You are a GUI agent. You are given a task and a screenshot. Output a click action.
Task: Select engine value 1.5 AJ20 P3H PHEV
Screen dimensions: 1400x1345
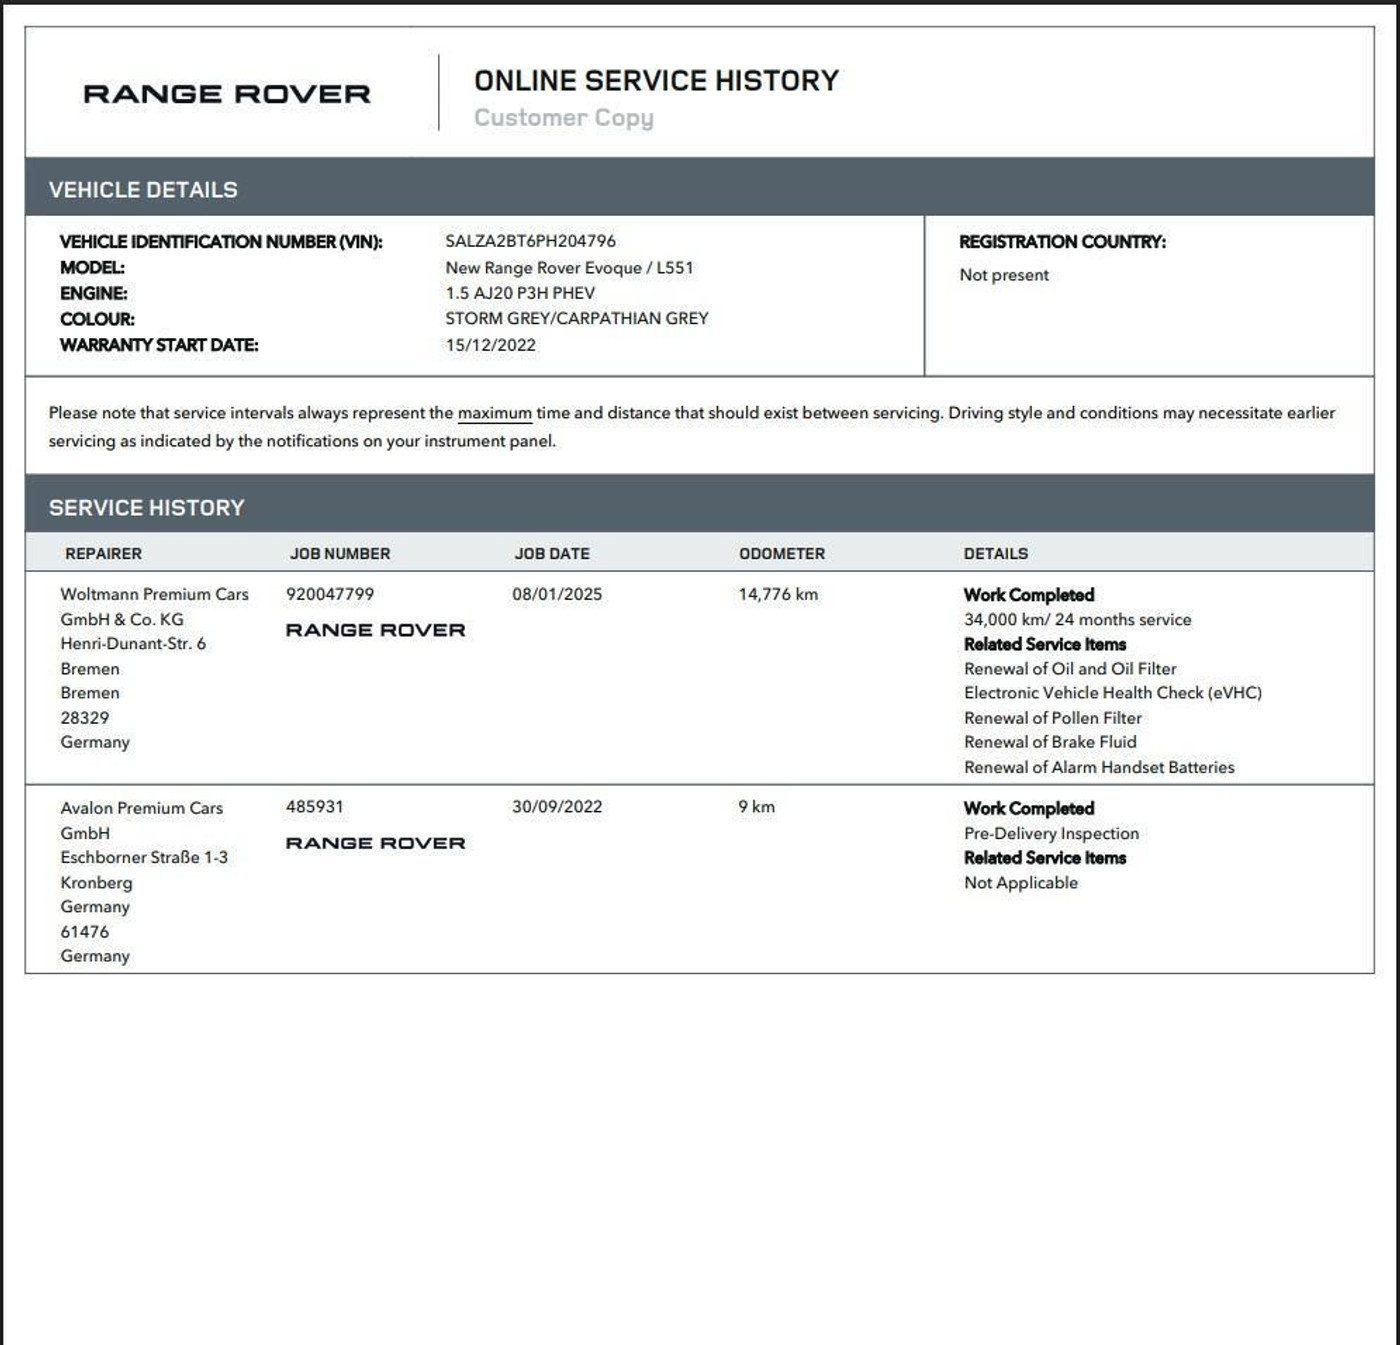click(520, 293)
